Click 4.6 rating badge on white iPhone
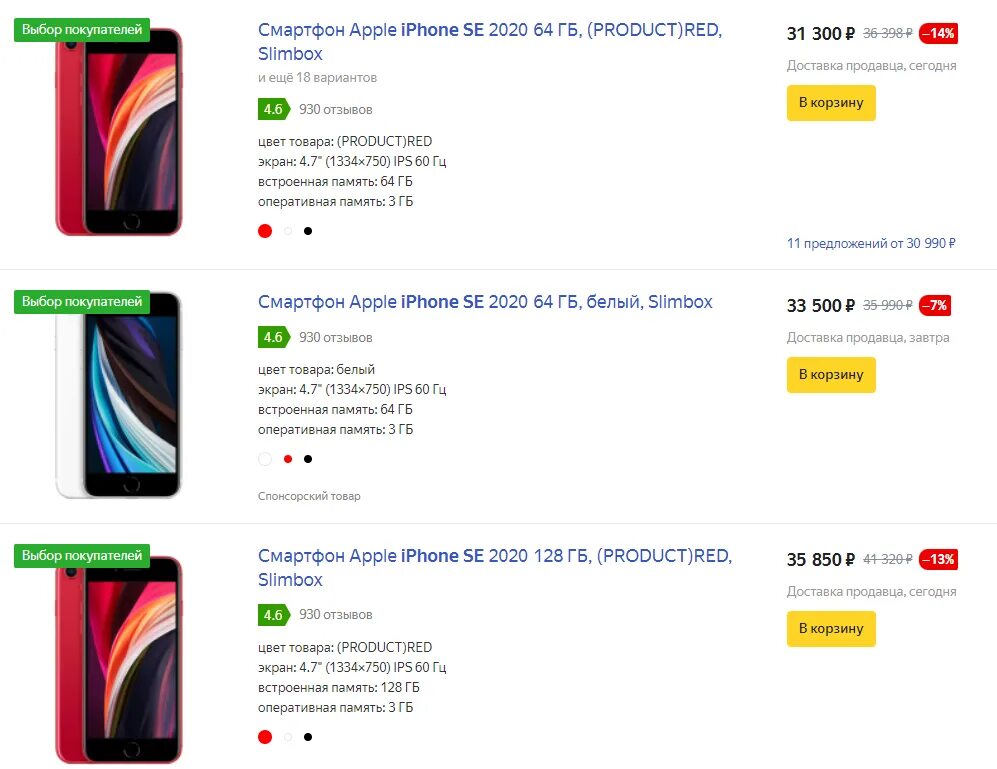Viewport: 997px width, 769px height. [272, 337]
